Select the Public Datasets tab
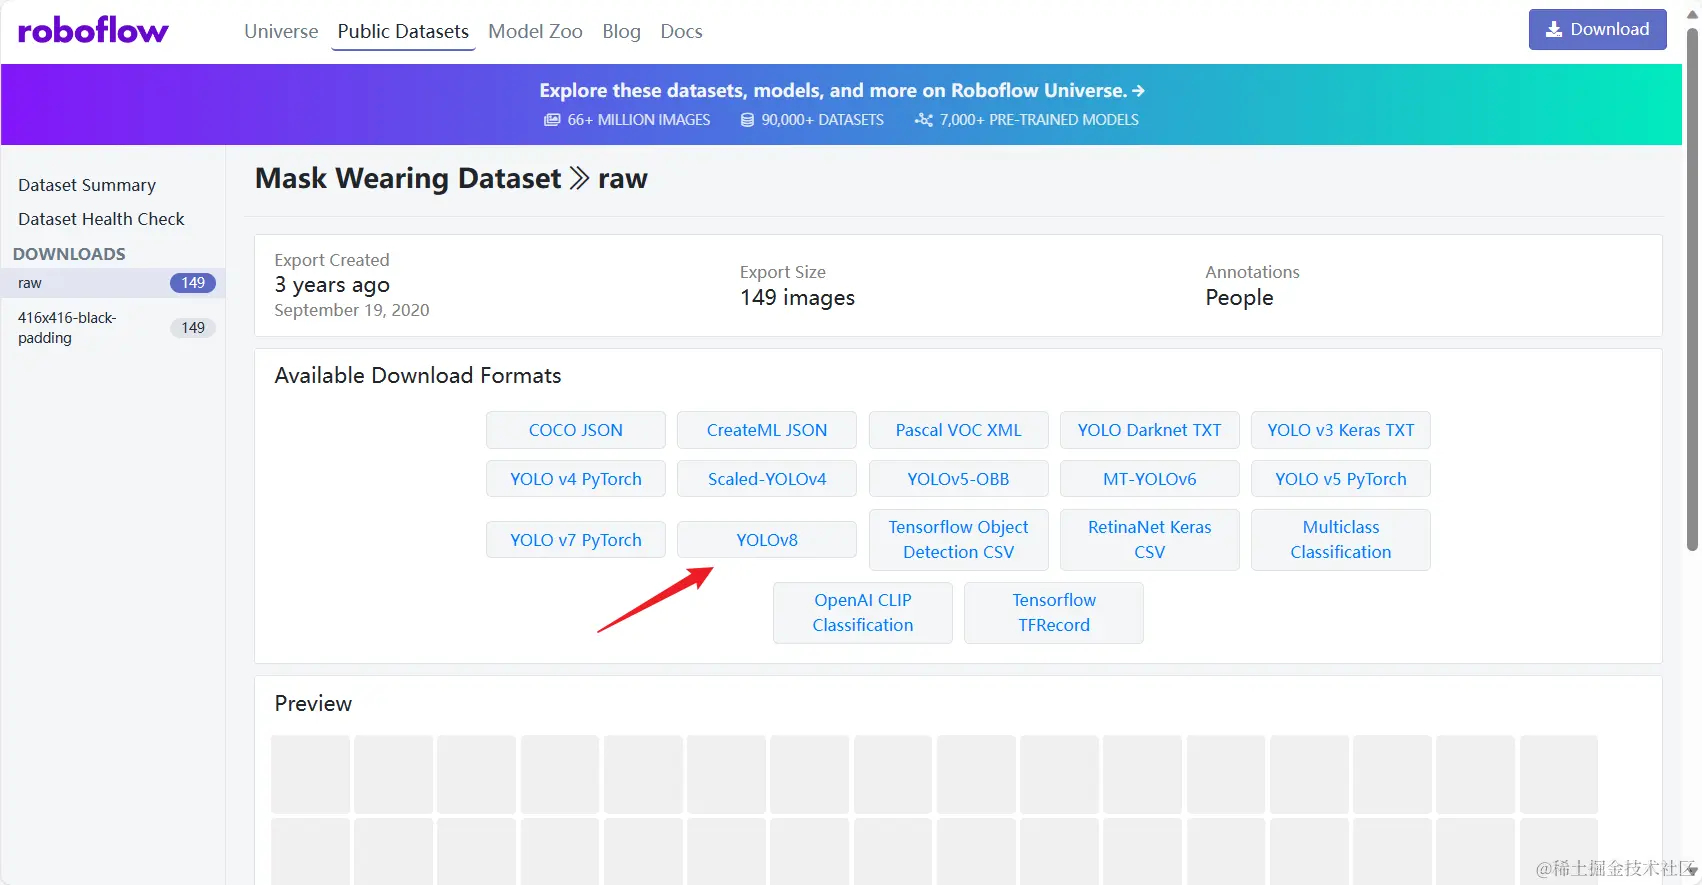Image resolution: width=1702 pixels, height=885 pixels. click(x=403, y=31)
